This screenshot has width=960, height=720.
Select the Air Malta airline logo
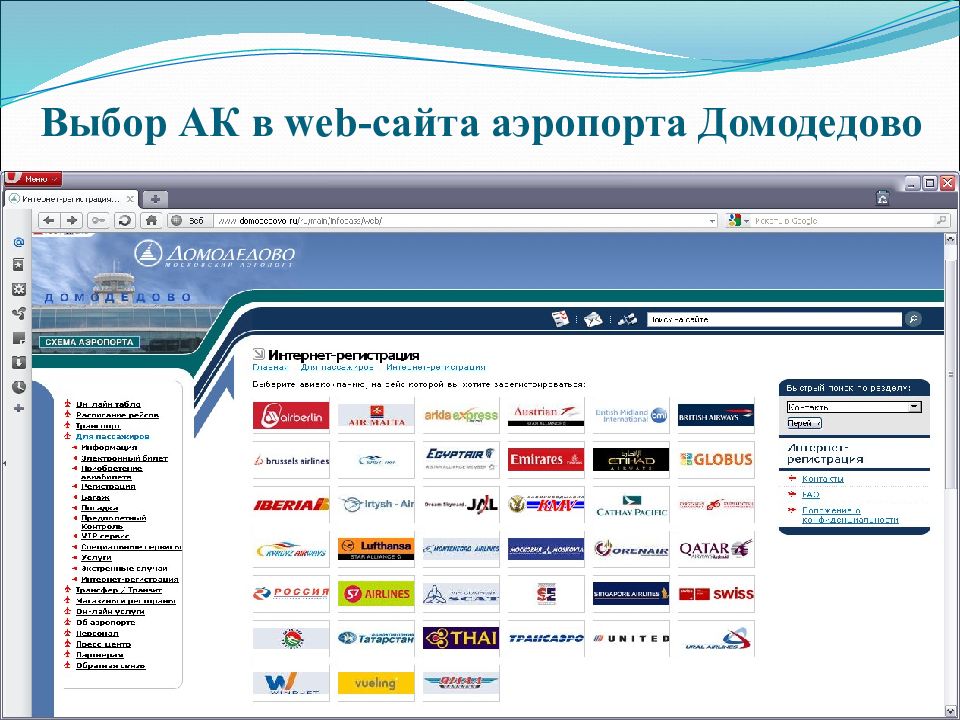click(x=376, y=416)
